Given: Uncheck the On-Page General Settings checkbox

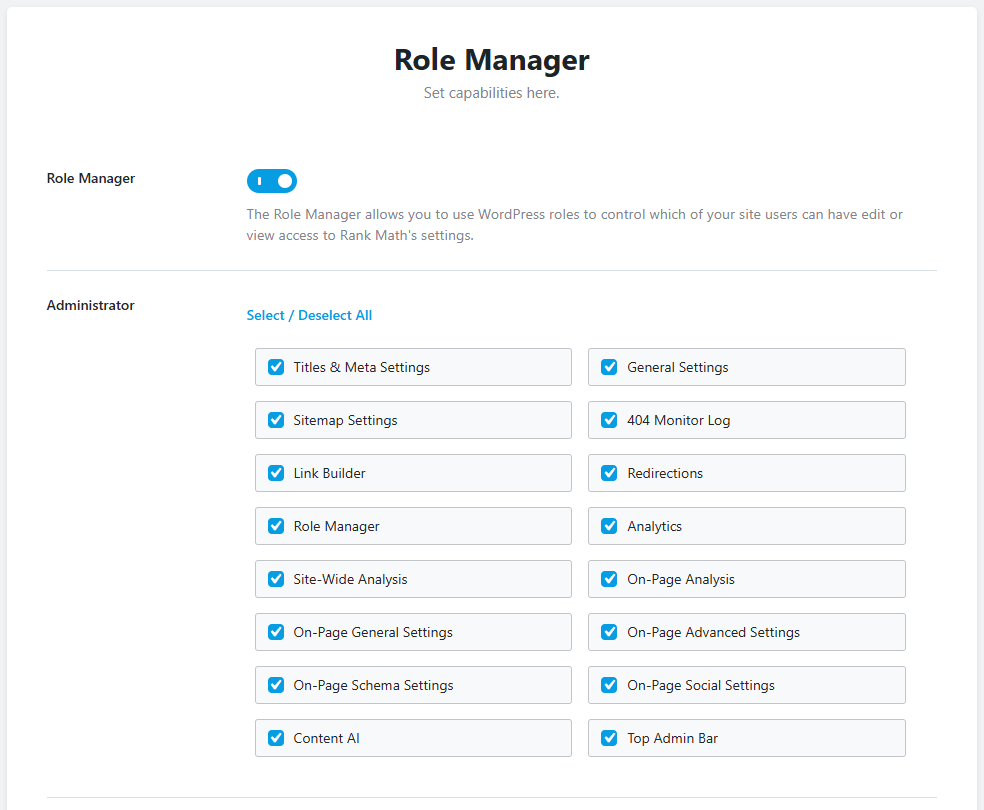Looking at the screenshot, I should pos(276,632).
